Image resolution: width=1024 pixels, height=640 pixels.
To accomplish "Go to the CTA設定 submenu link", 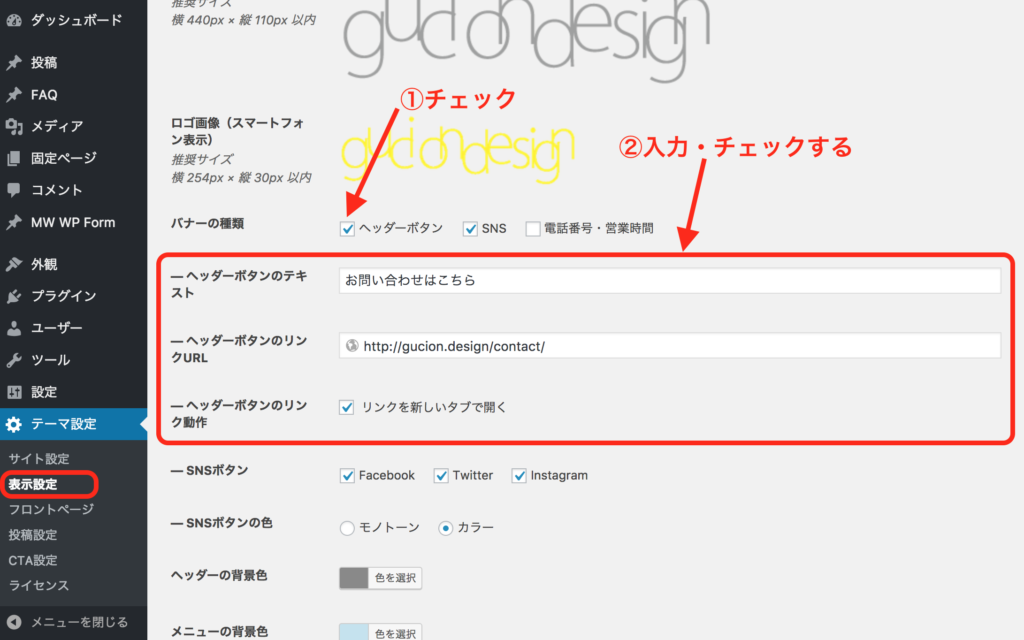I will tap(33, 560).
